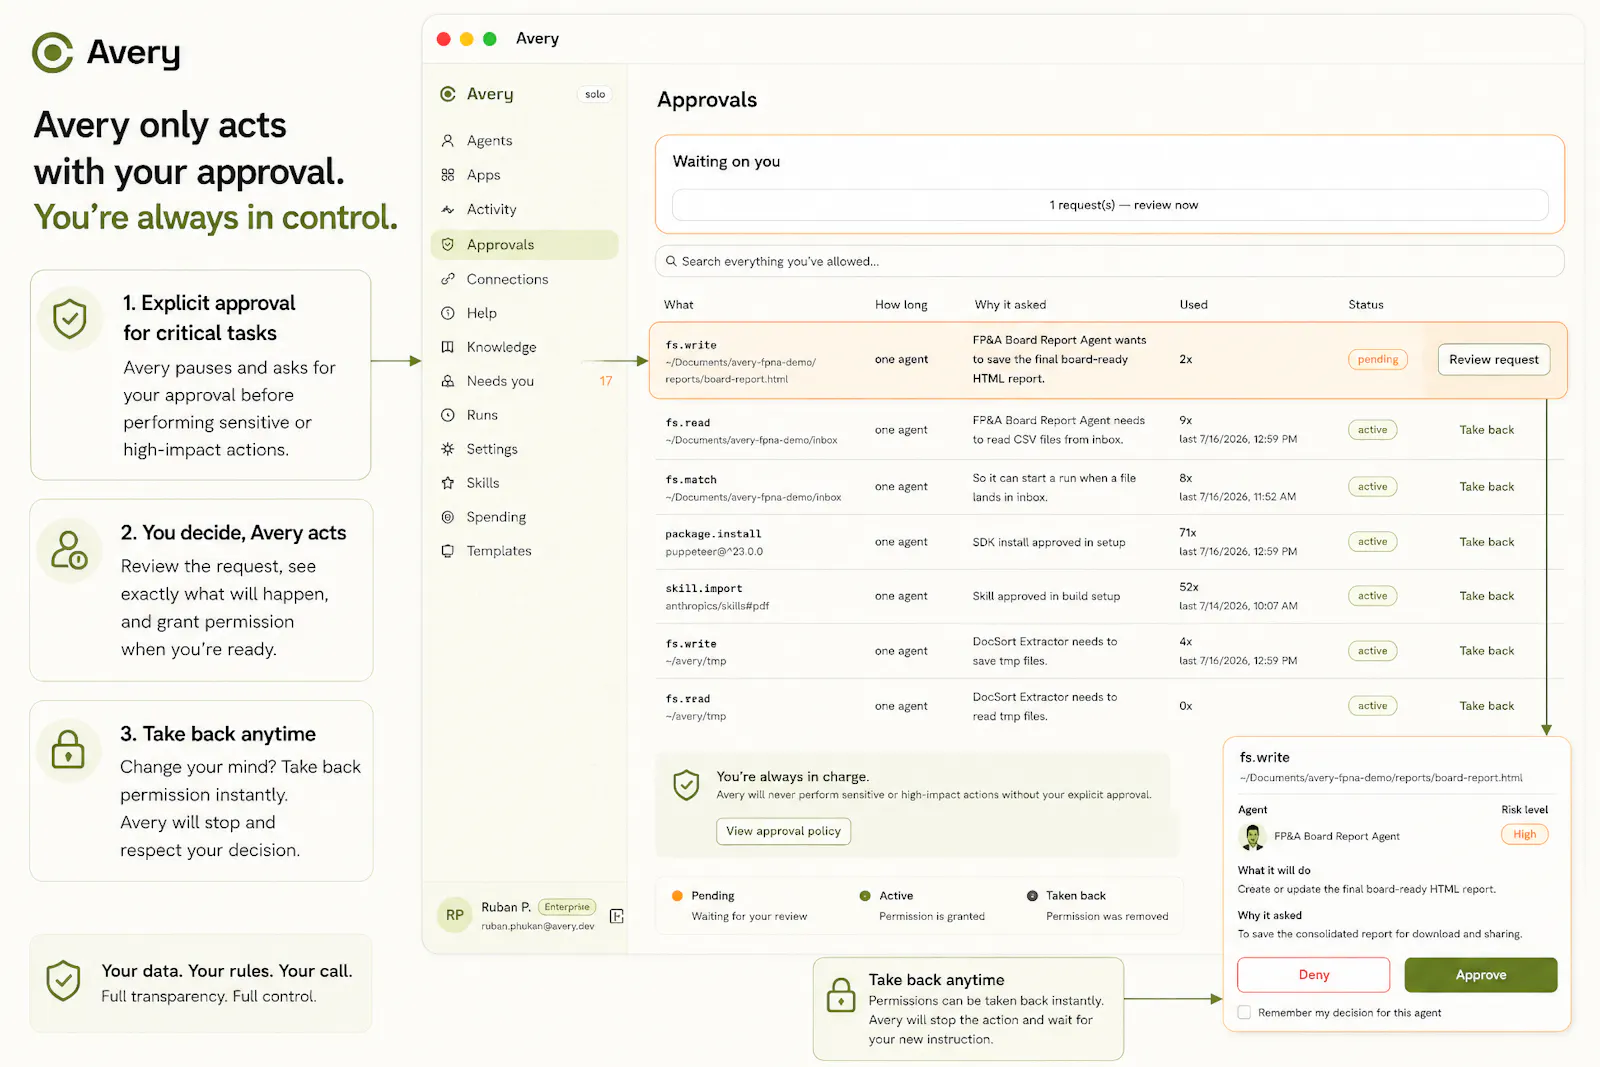The width and height of the screenshot is (1600, 1067).
Task: Click the Avery logo in app sidebar
Action: (x=448, y=94)
